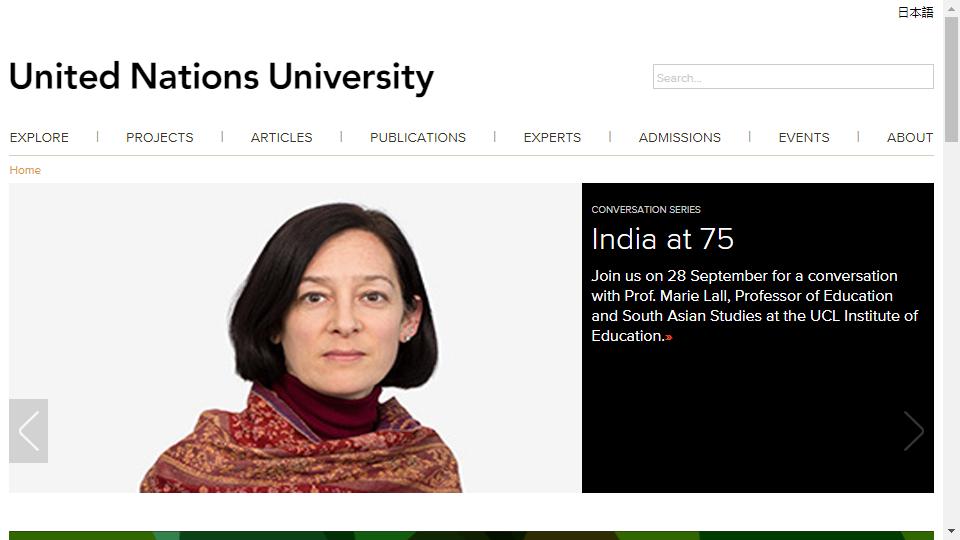Image resolution: width=960 pixels, height=540 pixels.
Task: Open the EVENTS menu item
Action: pos(804,137)
